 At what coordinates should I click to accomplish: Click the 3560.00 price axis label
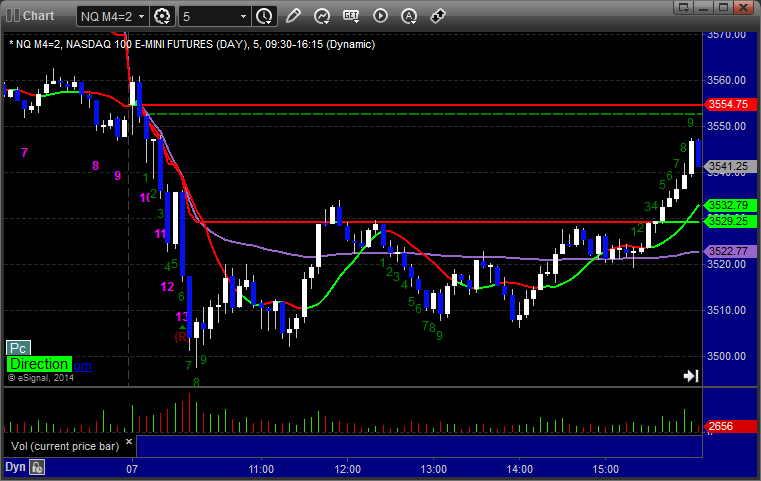pyautogui.click(x=727, y=80)
